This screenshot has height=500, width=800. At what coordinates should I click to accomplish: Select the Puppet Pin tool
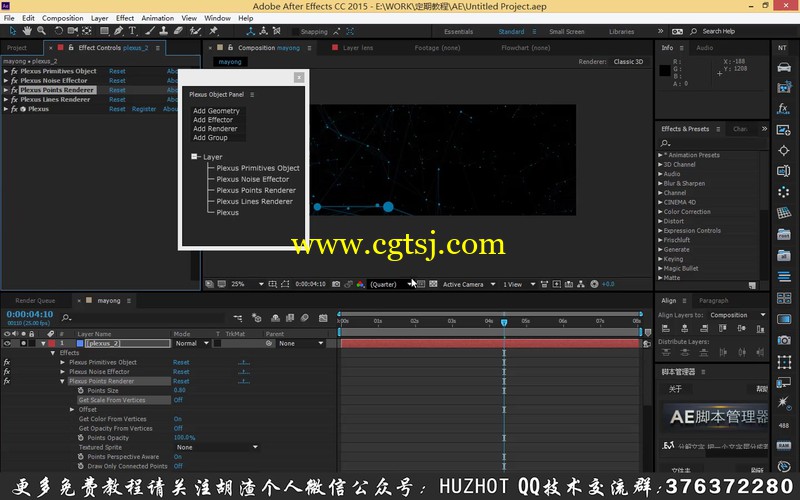pyautogui.click(x=213, y=31)
